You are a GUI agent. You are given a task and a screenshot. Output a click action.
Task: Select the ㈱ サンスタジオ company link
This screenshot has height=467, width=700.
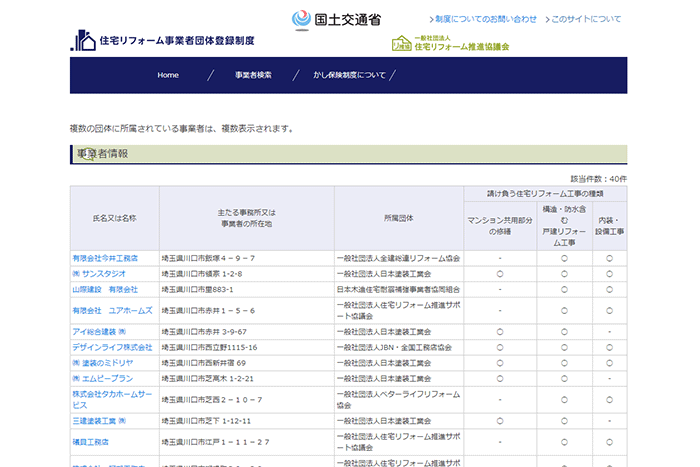pos(98,273)
